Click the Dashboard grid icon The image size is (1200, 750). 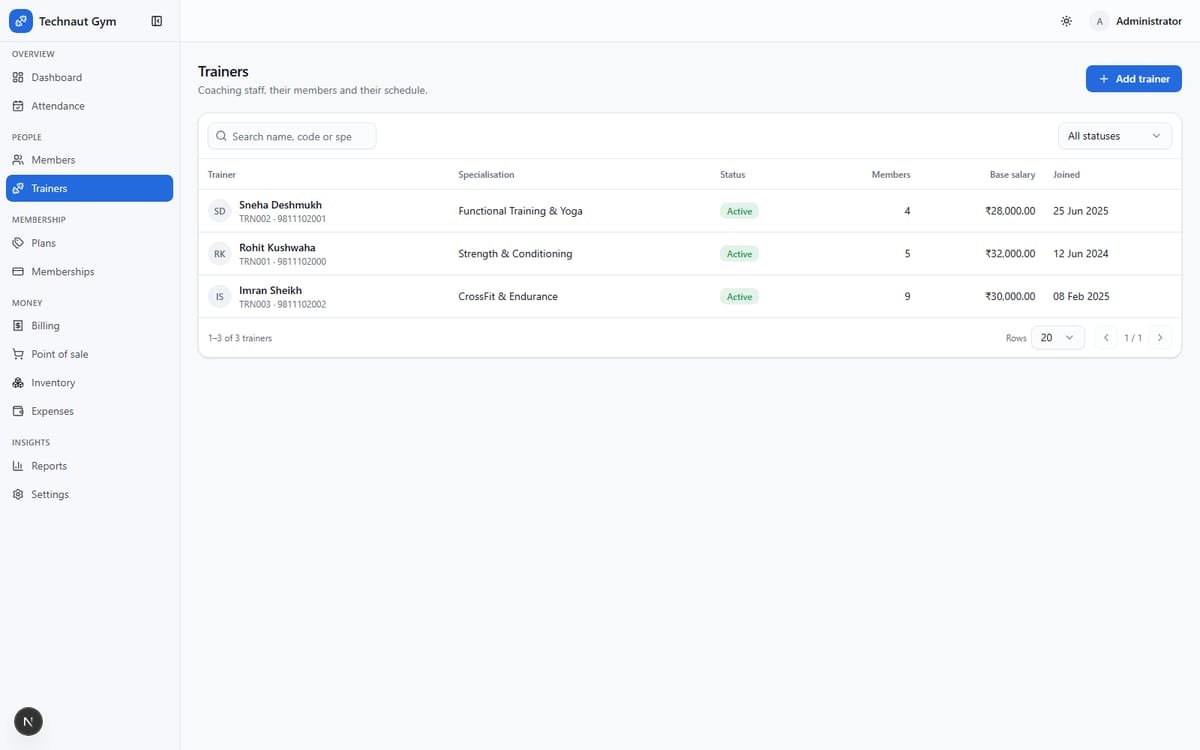(18, 77)
